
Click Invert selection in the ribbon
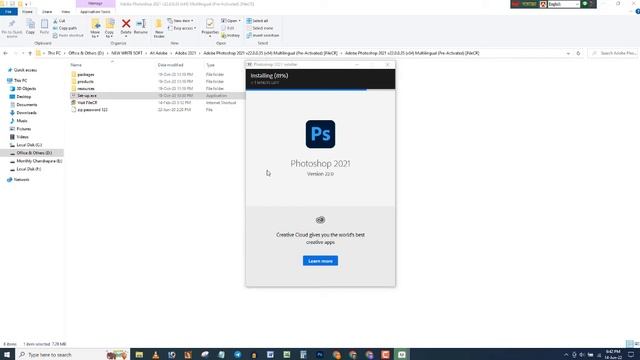click(x=263, y=36)
